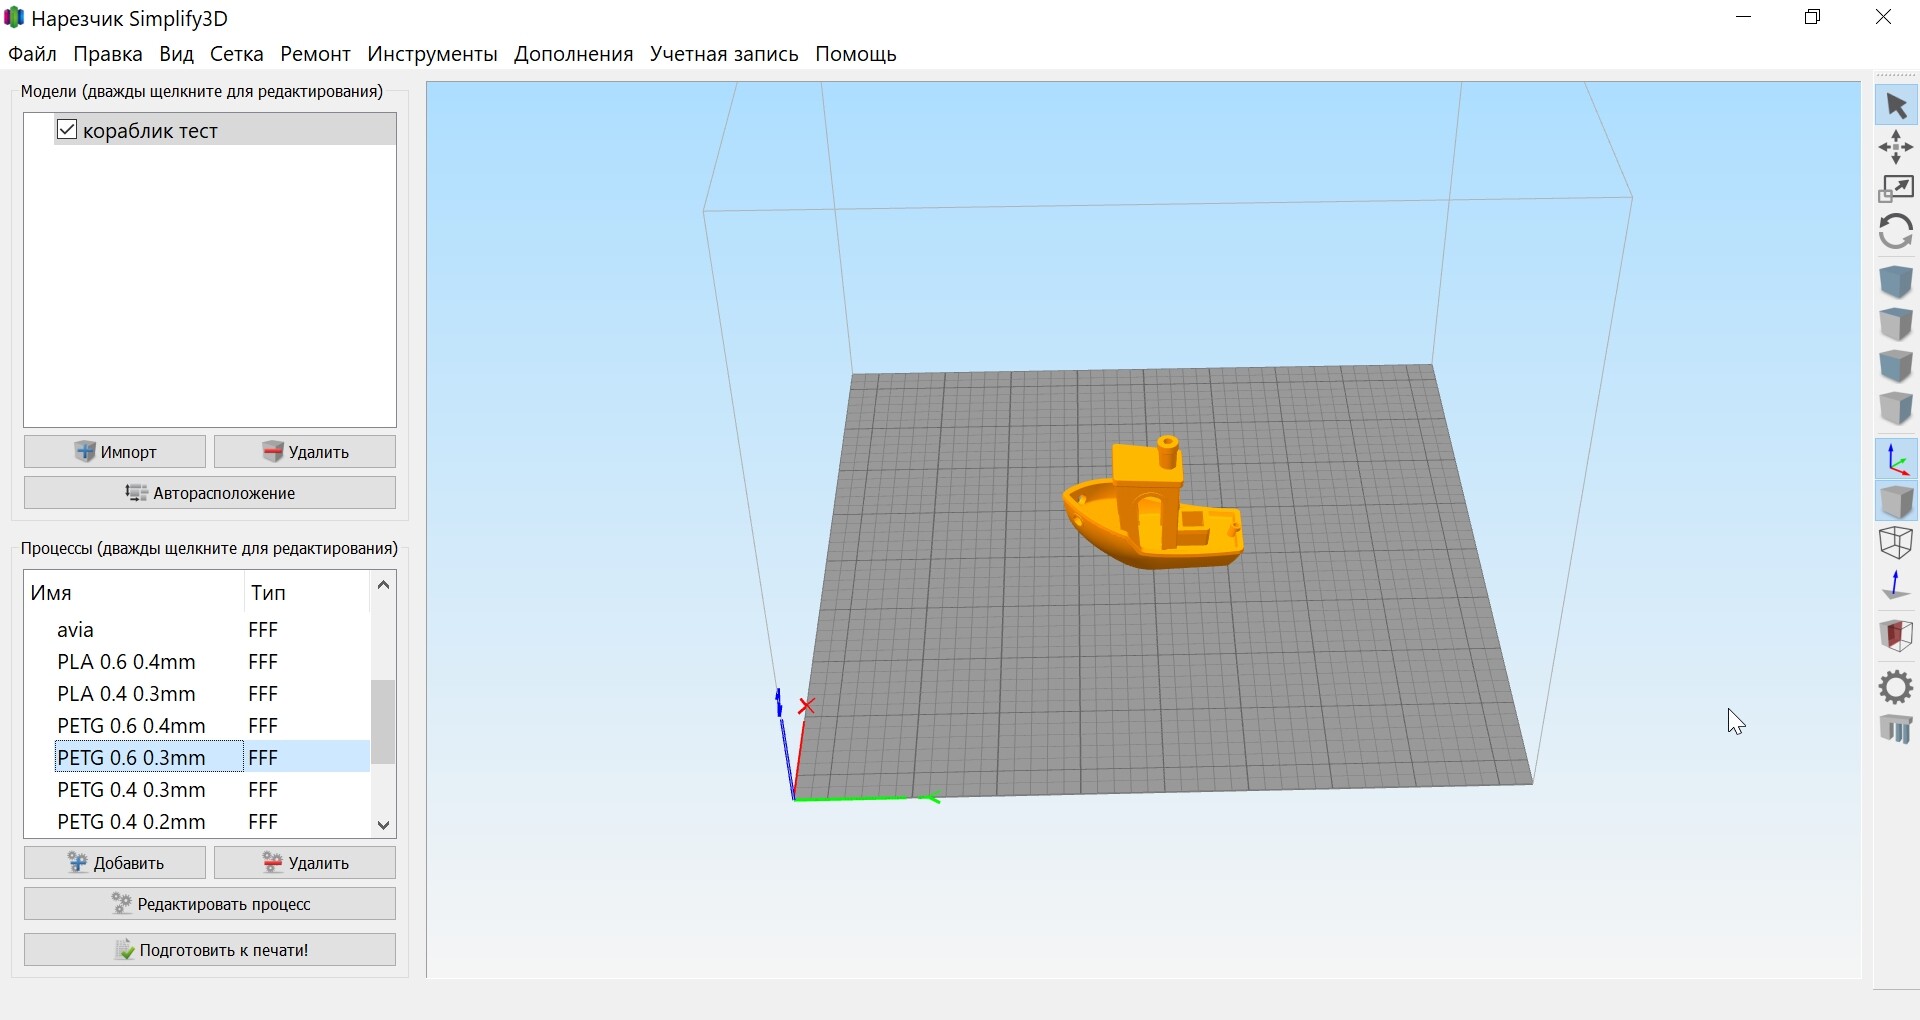
Task: Click the processes list scroll down arrow
Action: point(384,825)
